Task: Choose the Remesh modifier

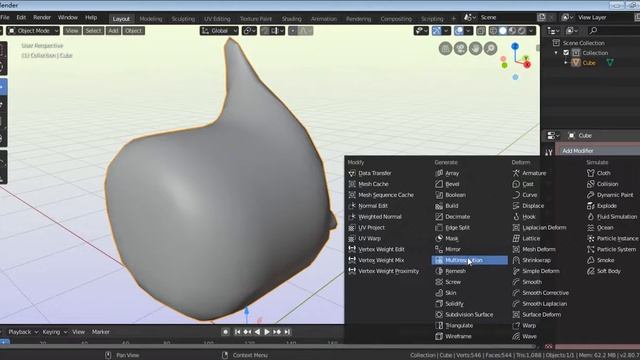Action: click(x=451, y=271)
